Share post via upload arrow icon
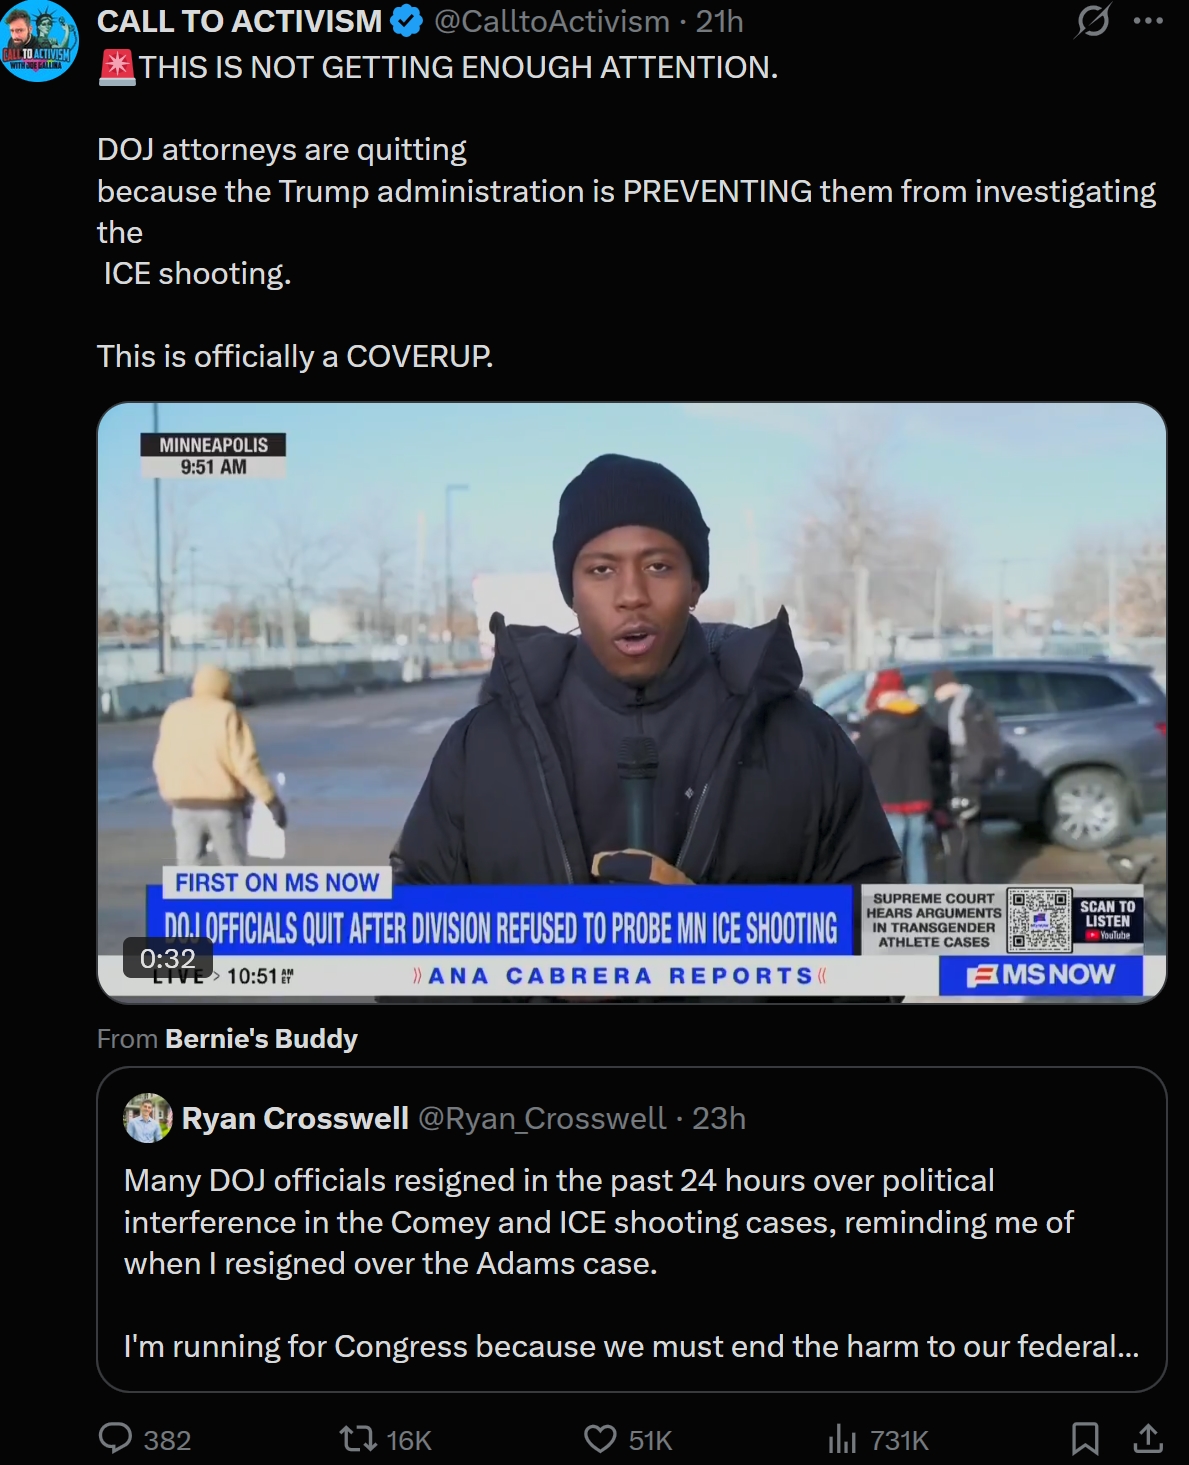 tap(1148, 1438)
